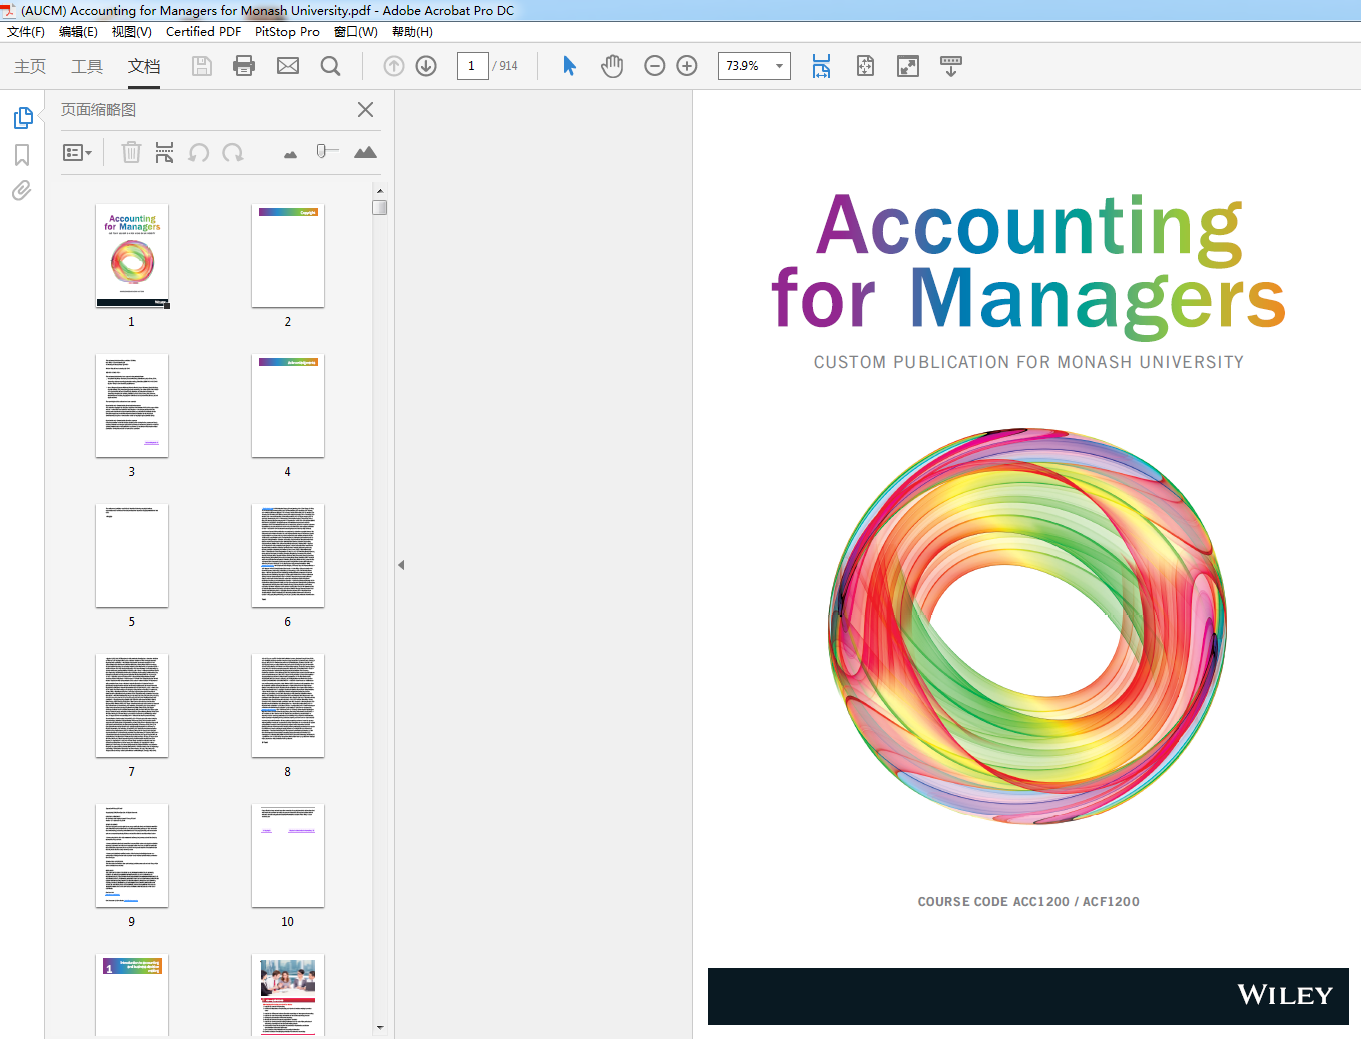Image resolution: width=1361 pixels, height=1039 pixels.
Task: Click total page count '/ 914'
Action: click(506, 66)
